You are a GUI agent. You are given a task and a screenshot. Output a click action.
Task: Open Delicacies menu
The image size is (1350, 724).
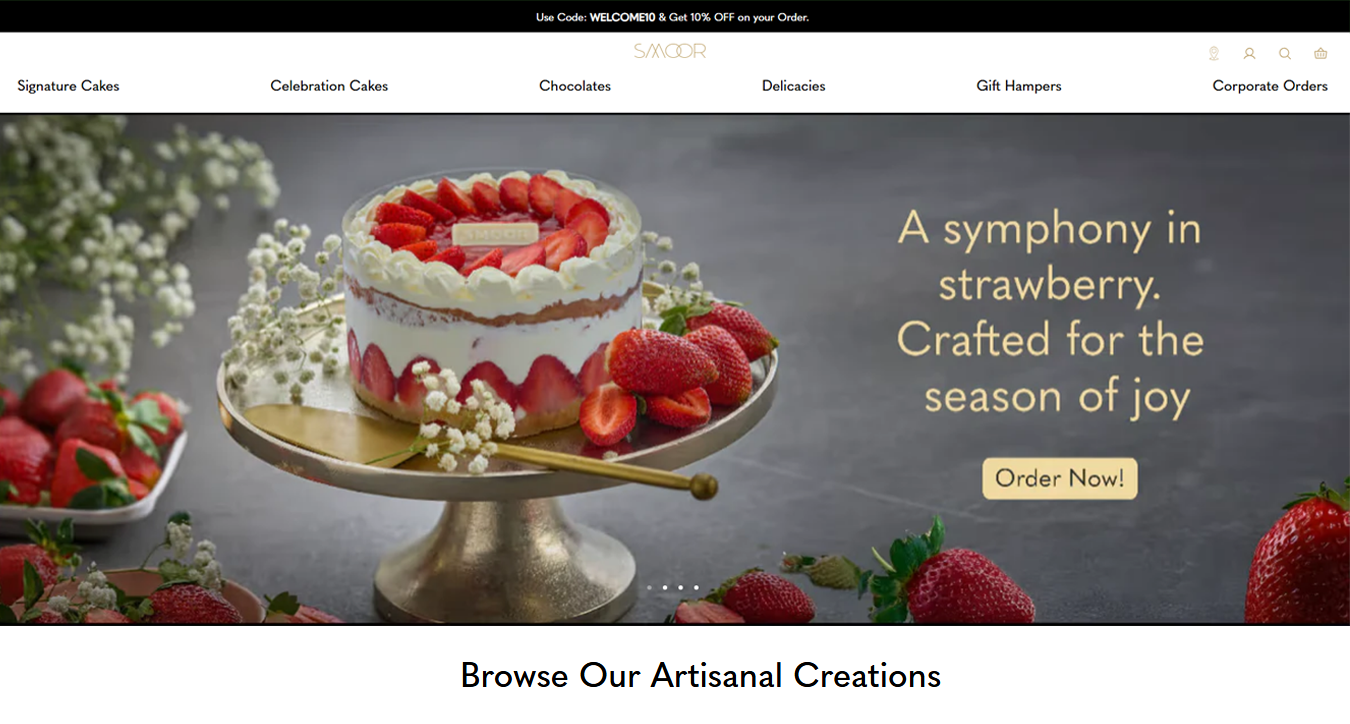tap(794, 86)
